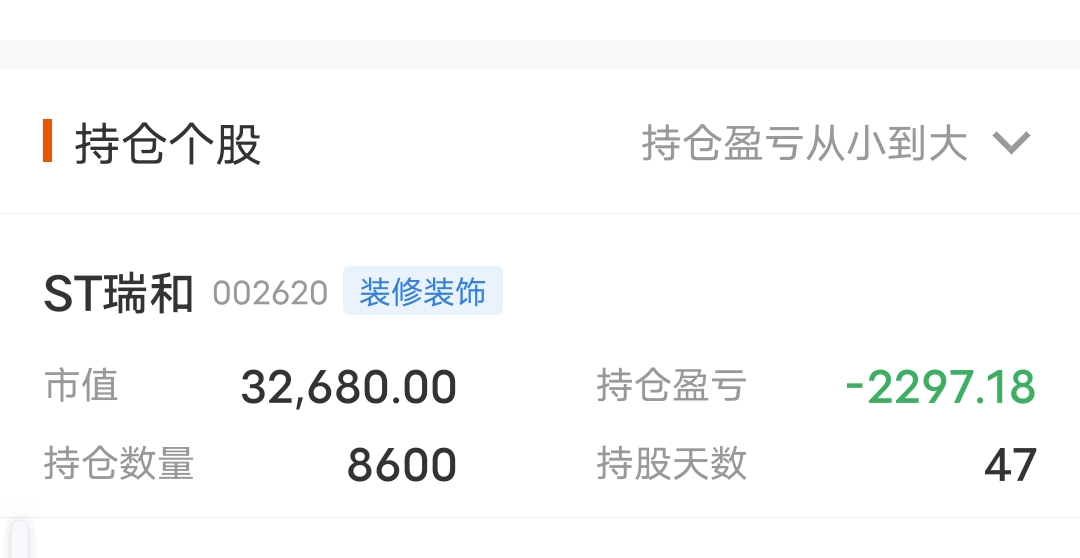This screenshot has width=1080, height=558.
Task: Click the 持仓数量 label
Action: coord(119,462)
